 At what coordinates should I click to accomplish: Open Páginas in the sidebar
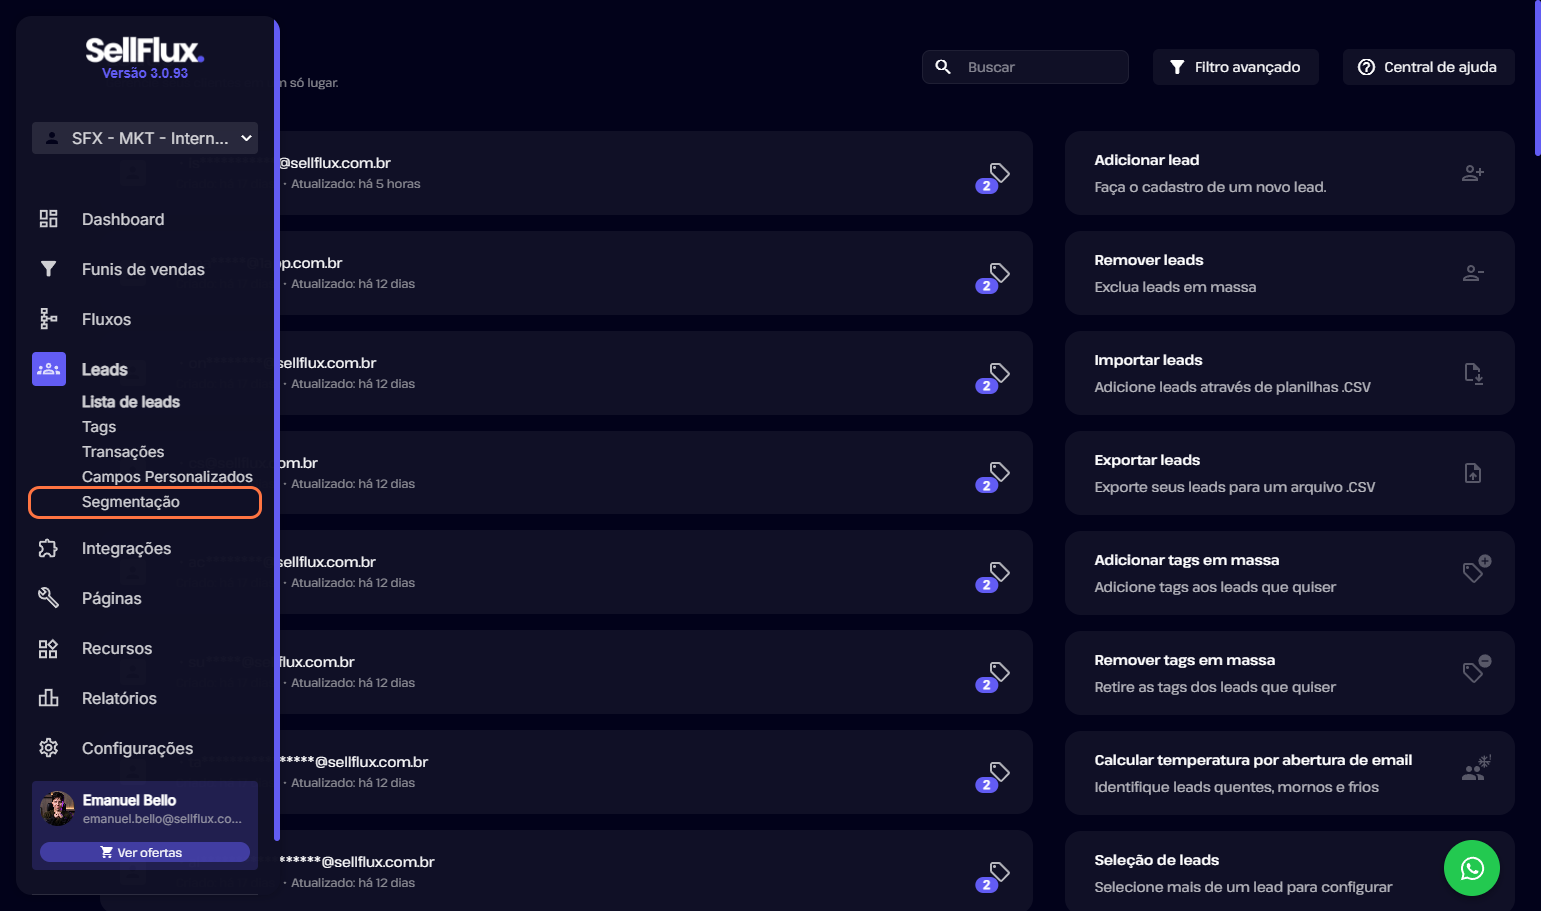point(111,598)
